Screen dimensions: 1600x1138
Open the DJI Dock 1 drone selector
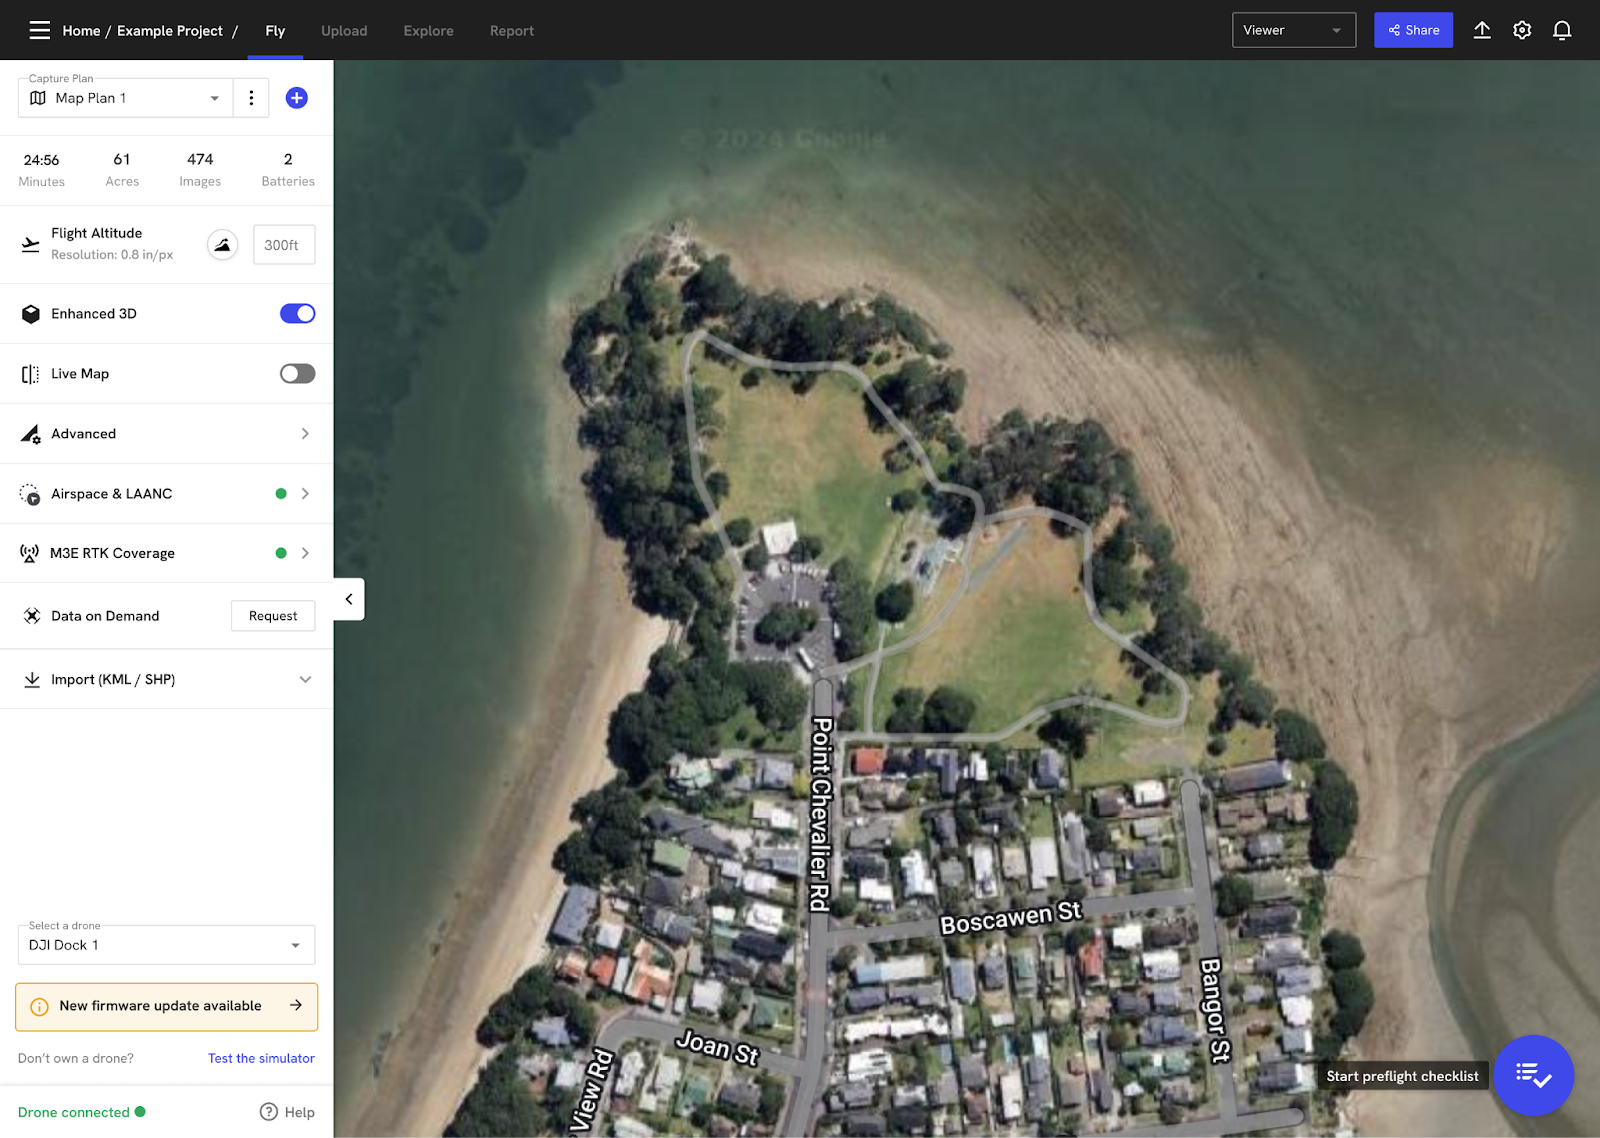[x=166, y=945]
